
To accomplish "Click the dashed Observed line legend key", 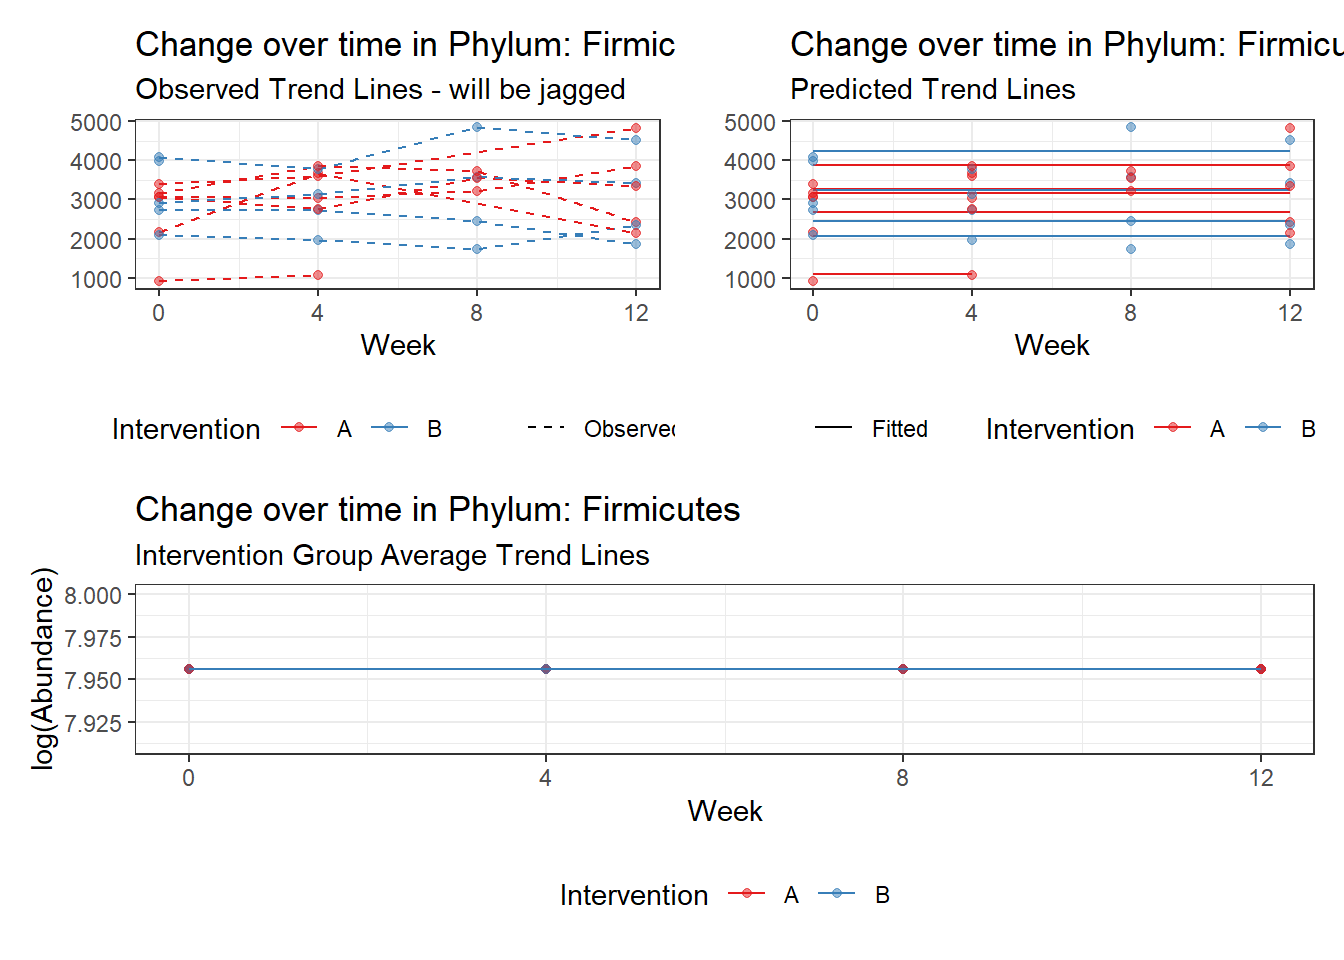I will pyautogui.click(x=547, y=428).
